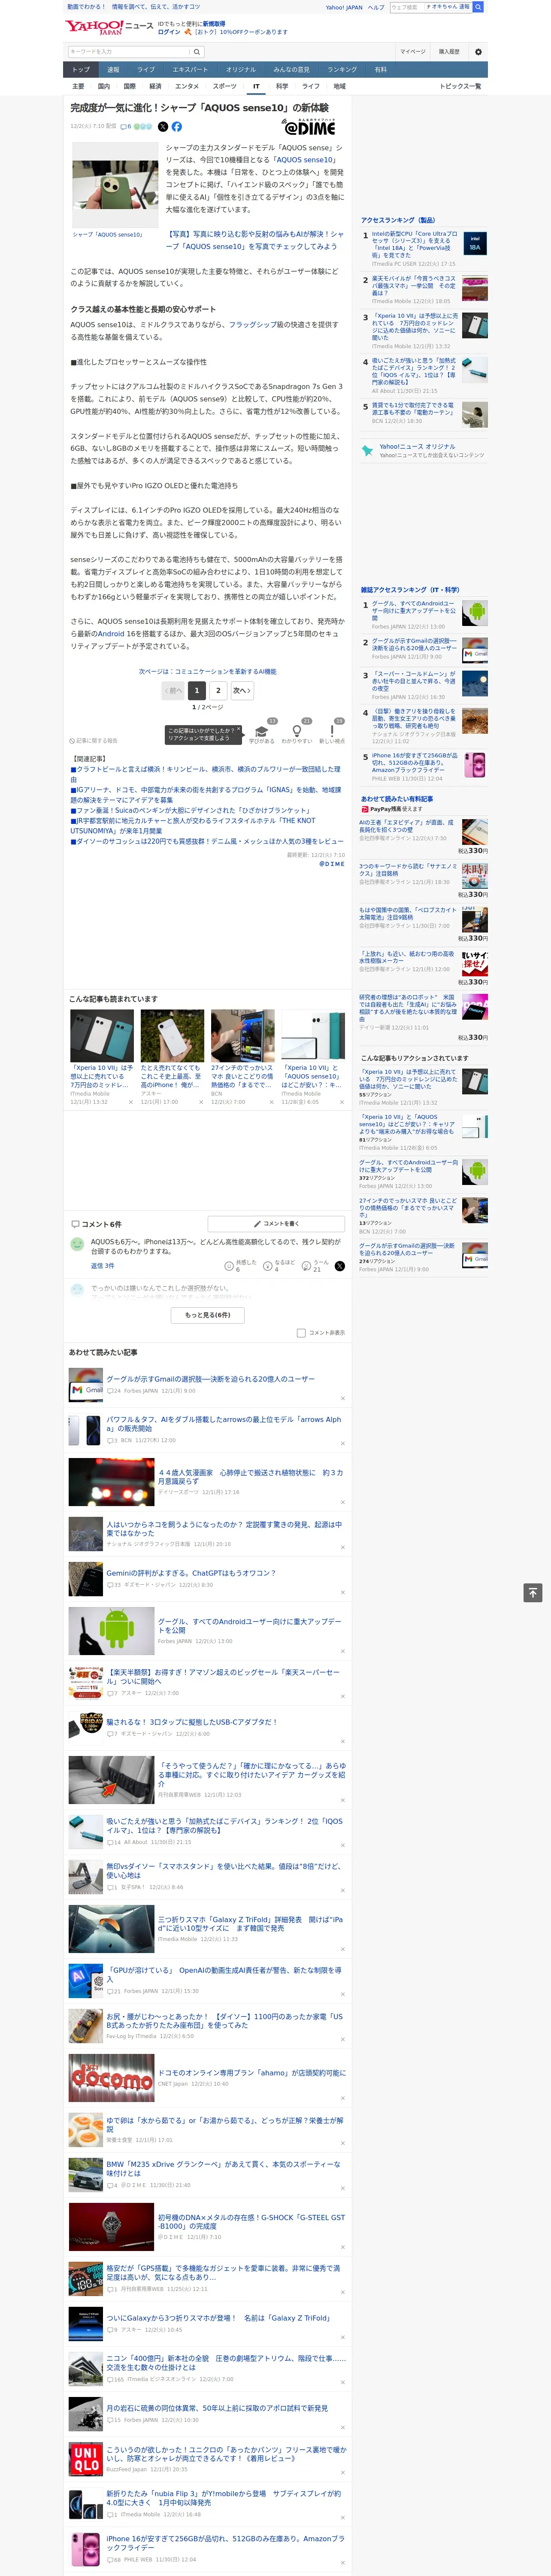Open the ahamo docomo article
The width and height of the screenshot is (551, 2576).
click(x=251, y=2073)
